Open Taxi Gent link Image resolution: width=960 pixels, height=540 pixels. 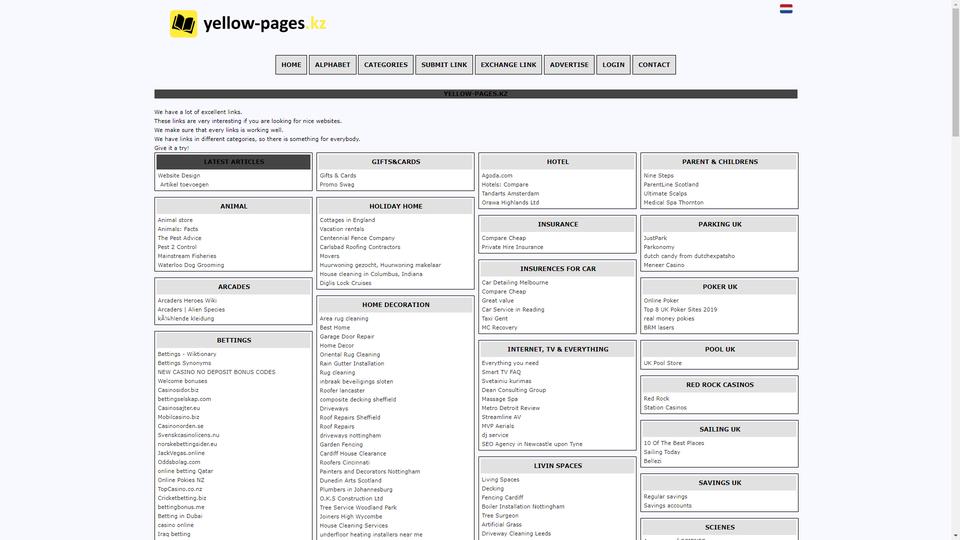click(x=495, y=318)
